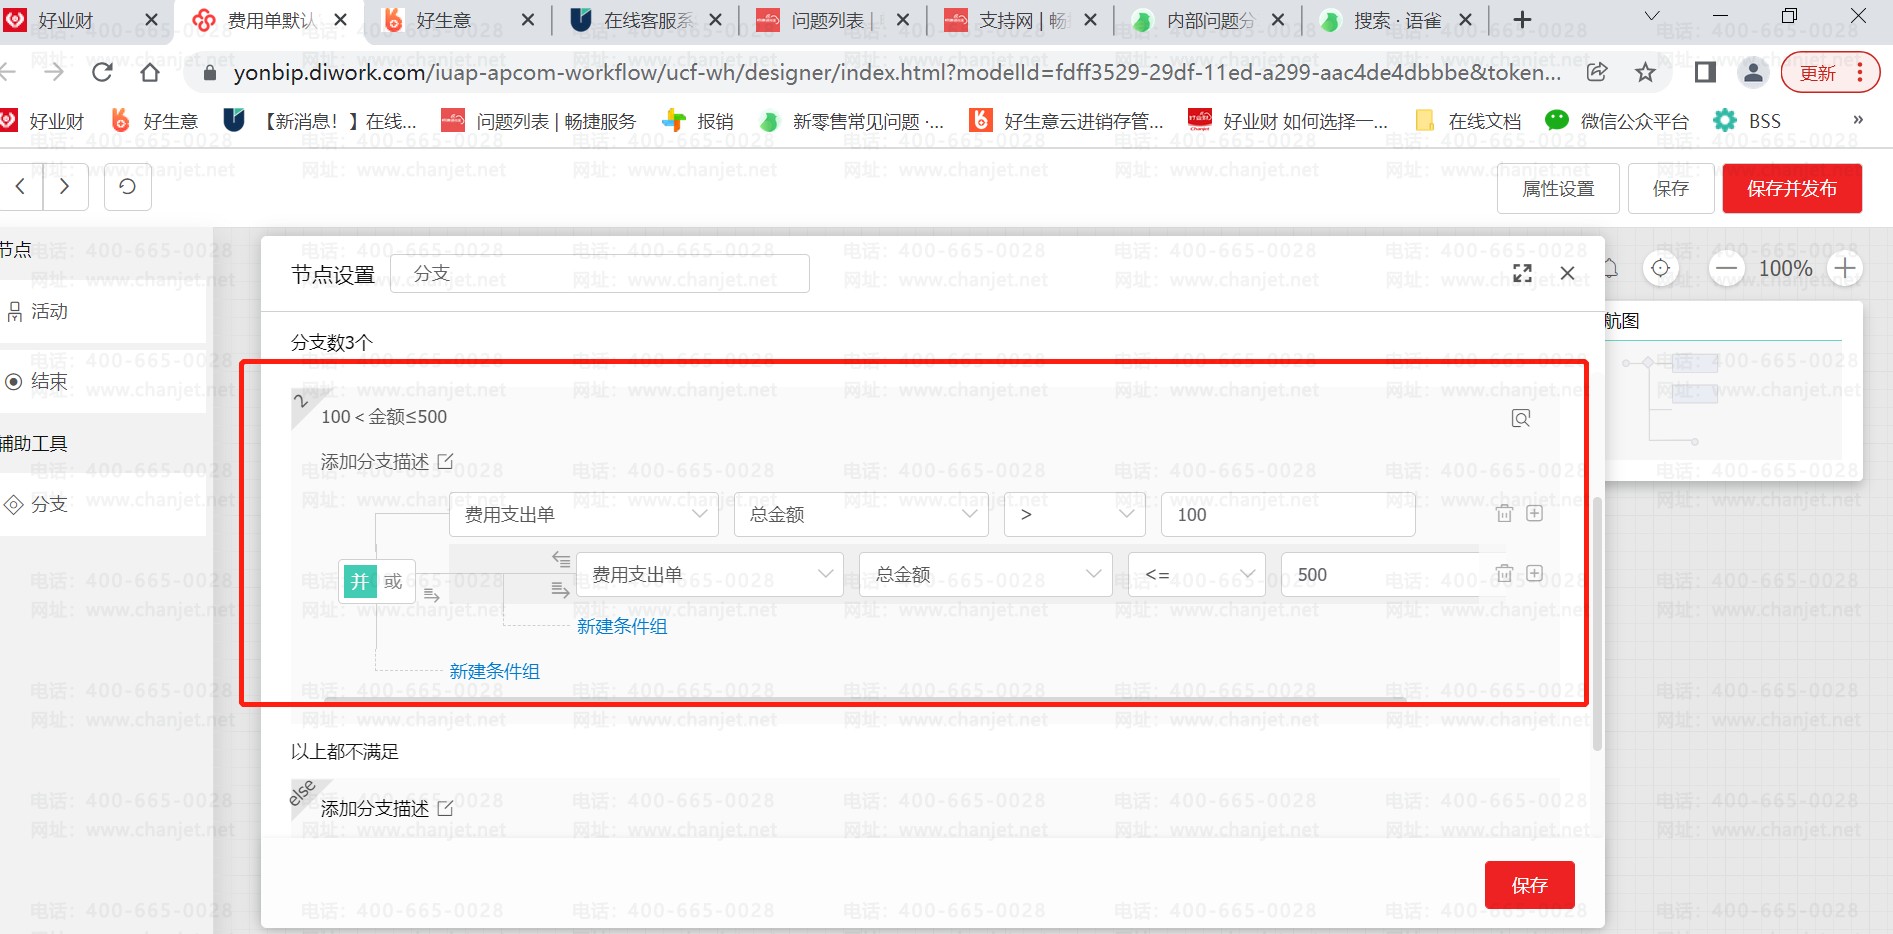Click the indent icon on the <= 500 row
This screenshot has height=934, width=1893.
pos(561,590)
